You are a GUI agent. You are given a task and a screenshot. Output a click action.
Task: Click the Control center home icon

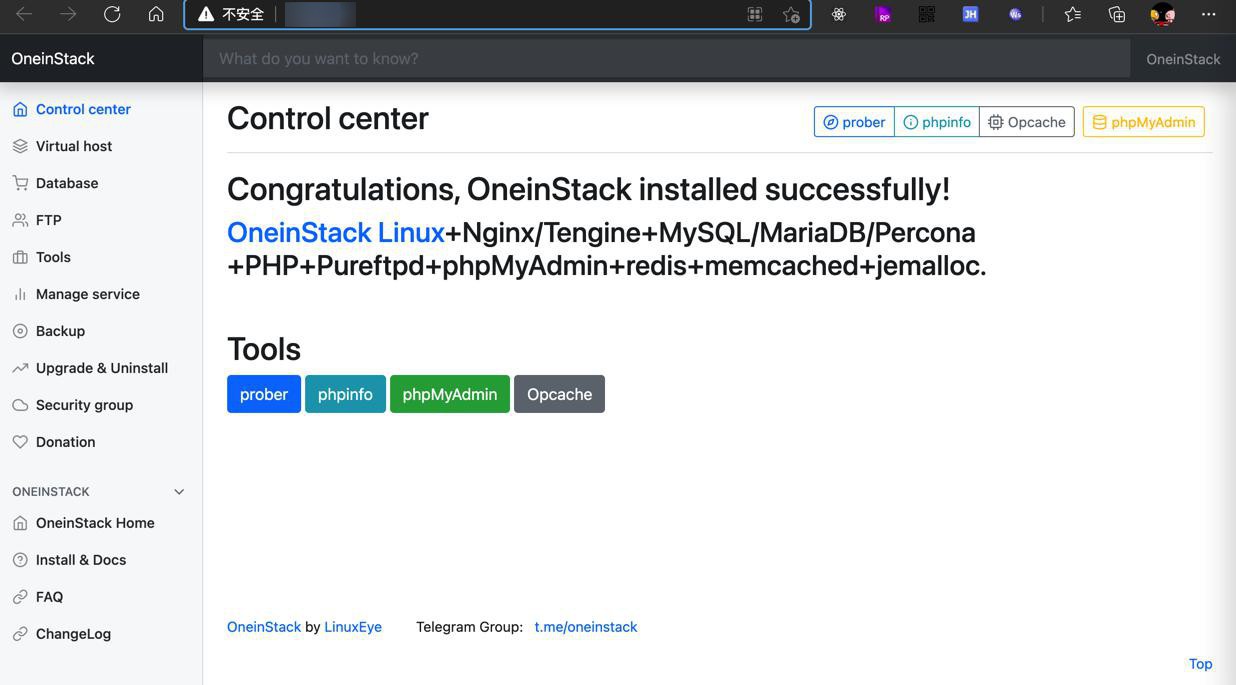point(20,109)
